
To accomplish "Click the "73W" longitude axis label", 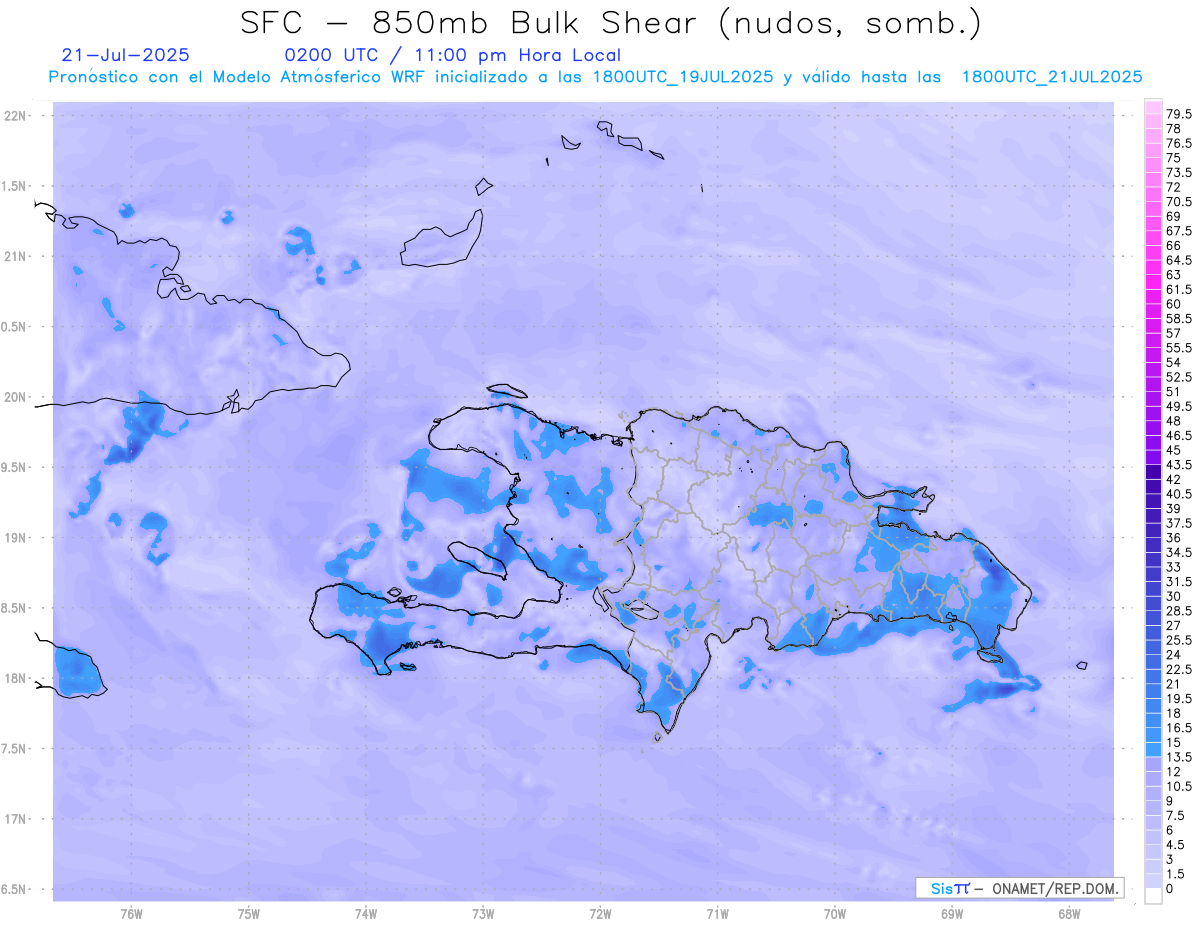I will click(x=483, y=914).
